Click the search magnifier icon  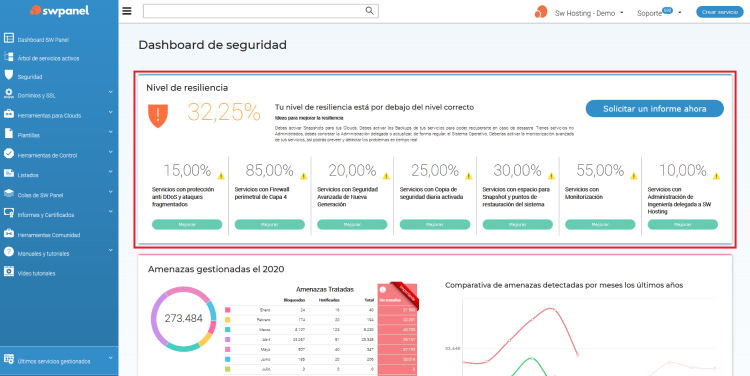(x=369, y=11)
